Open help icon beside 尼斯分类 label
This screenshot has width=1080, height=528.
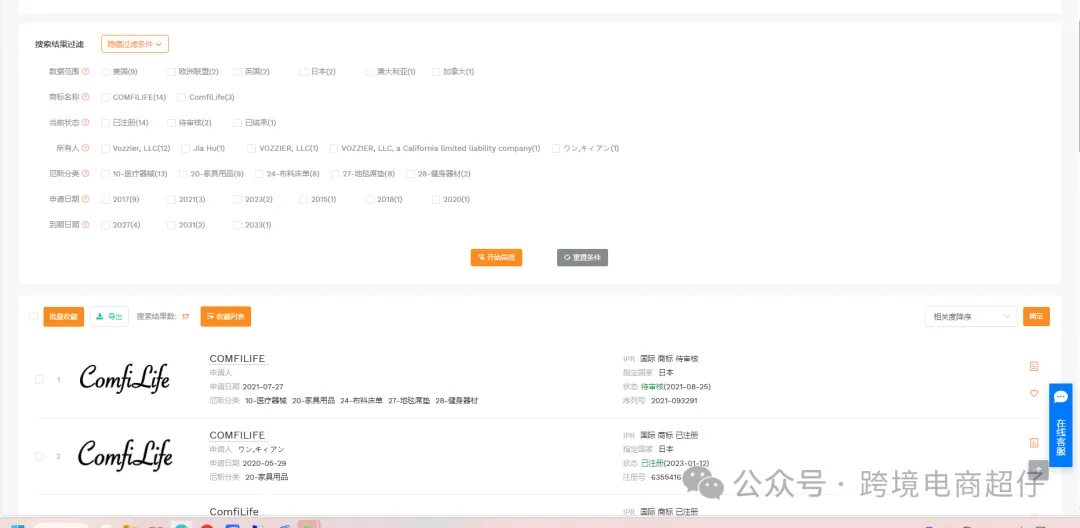(x=86, y=173)
